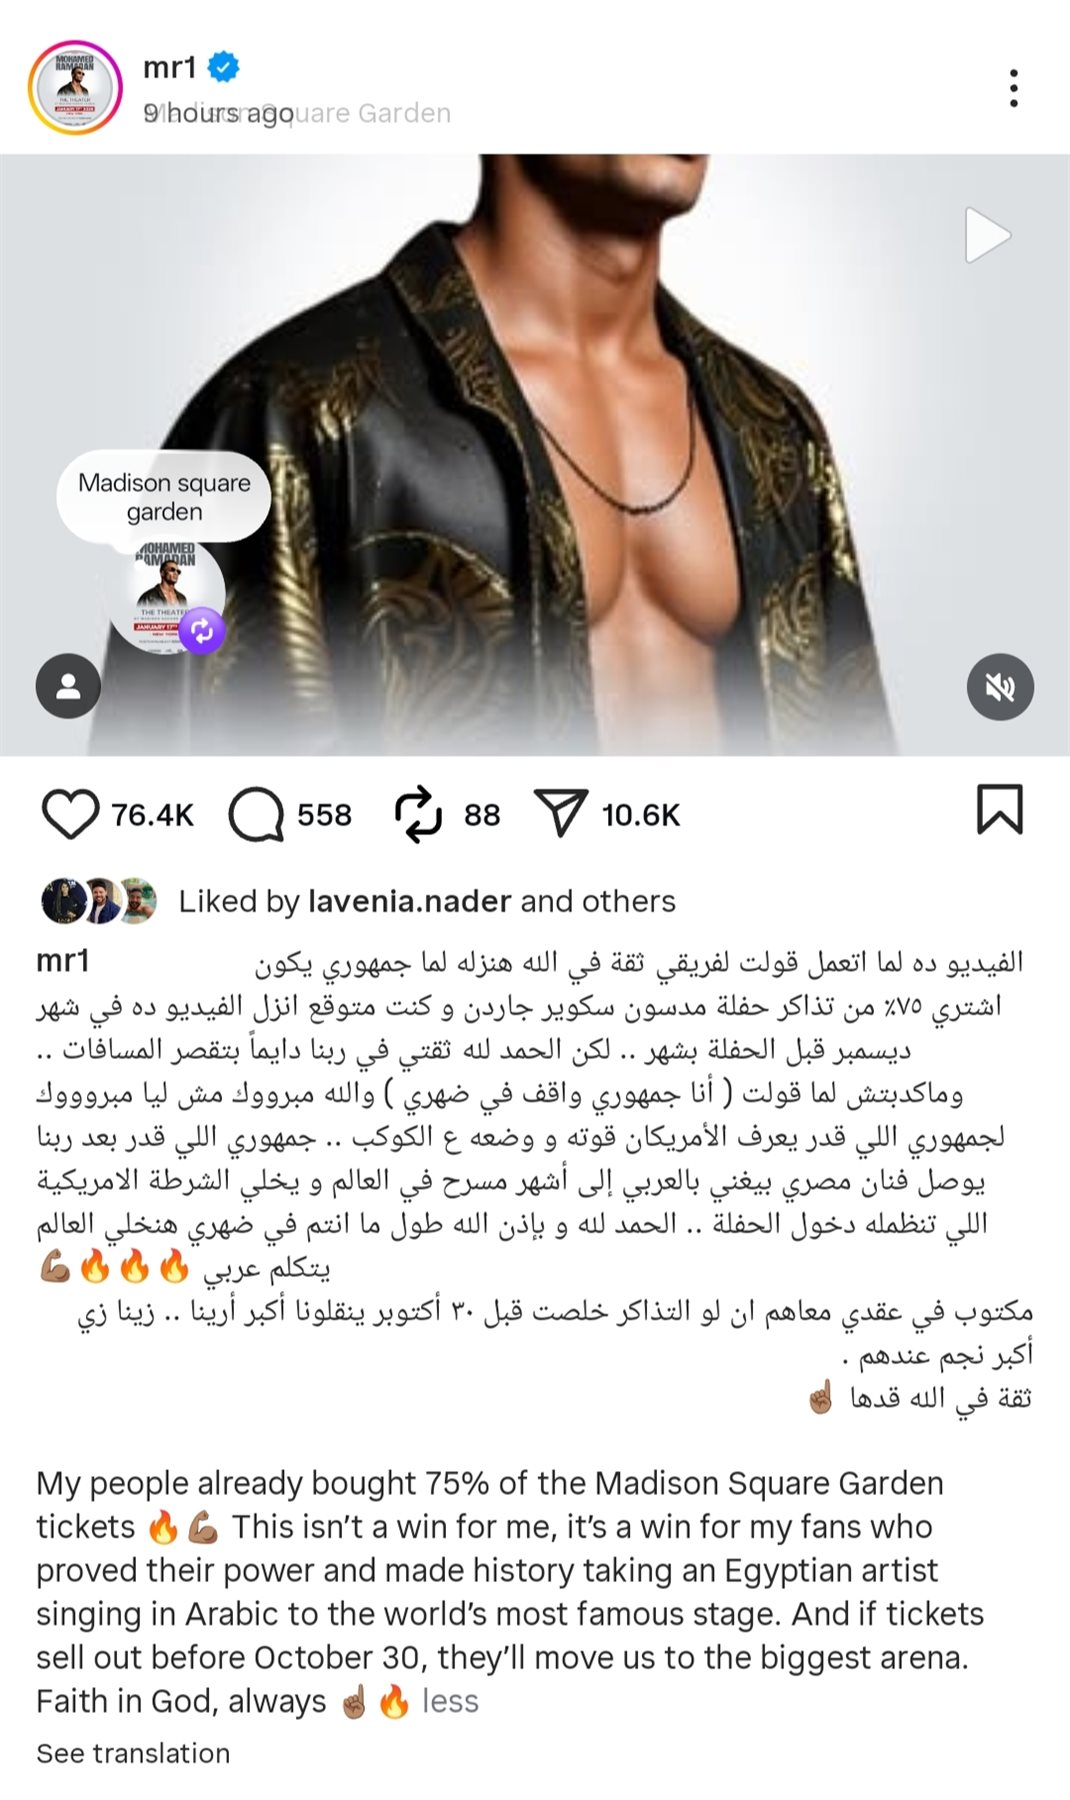Tap the mr1 username in the header
1070x1800 pixels.
(170, 67)
